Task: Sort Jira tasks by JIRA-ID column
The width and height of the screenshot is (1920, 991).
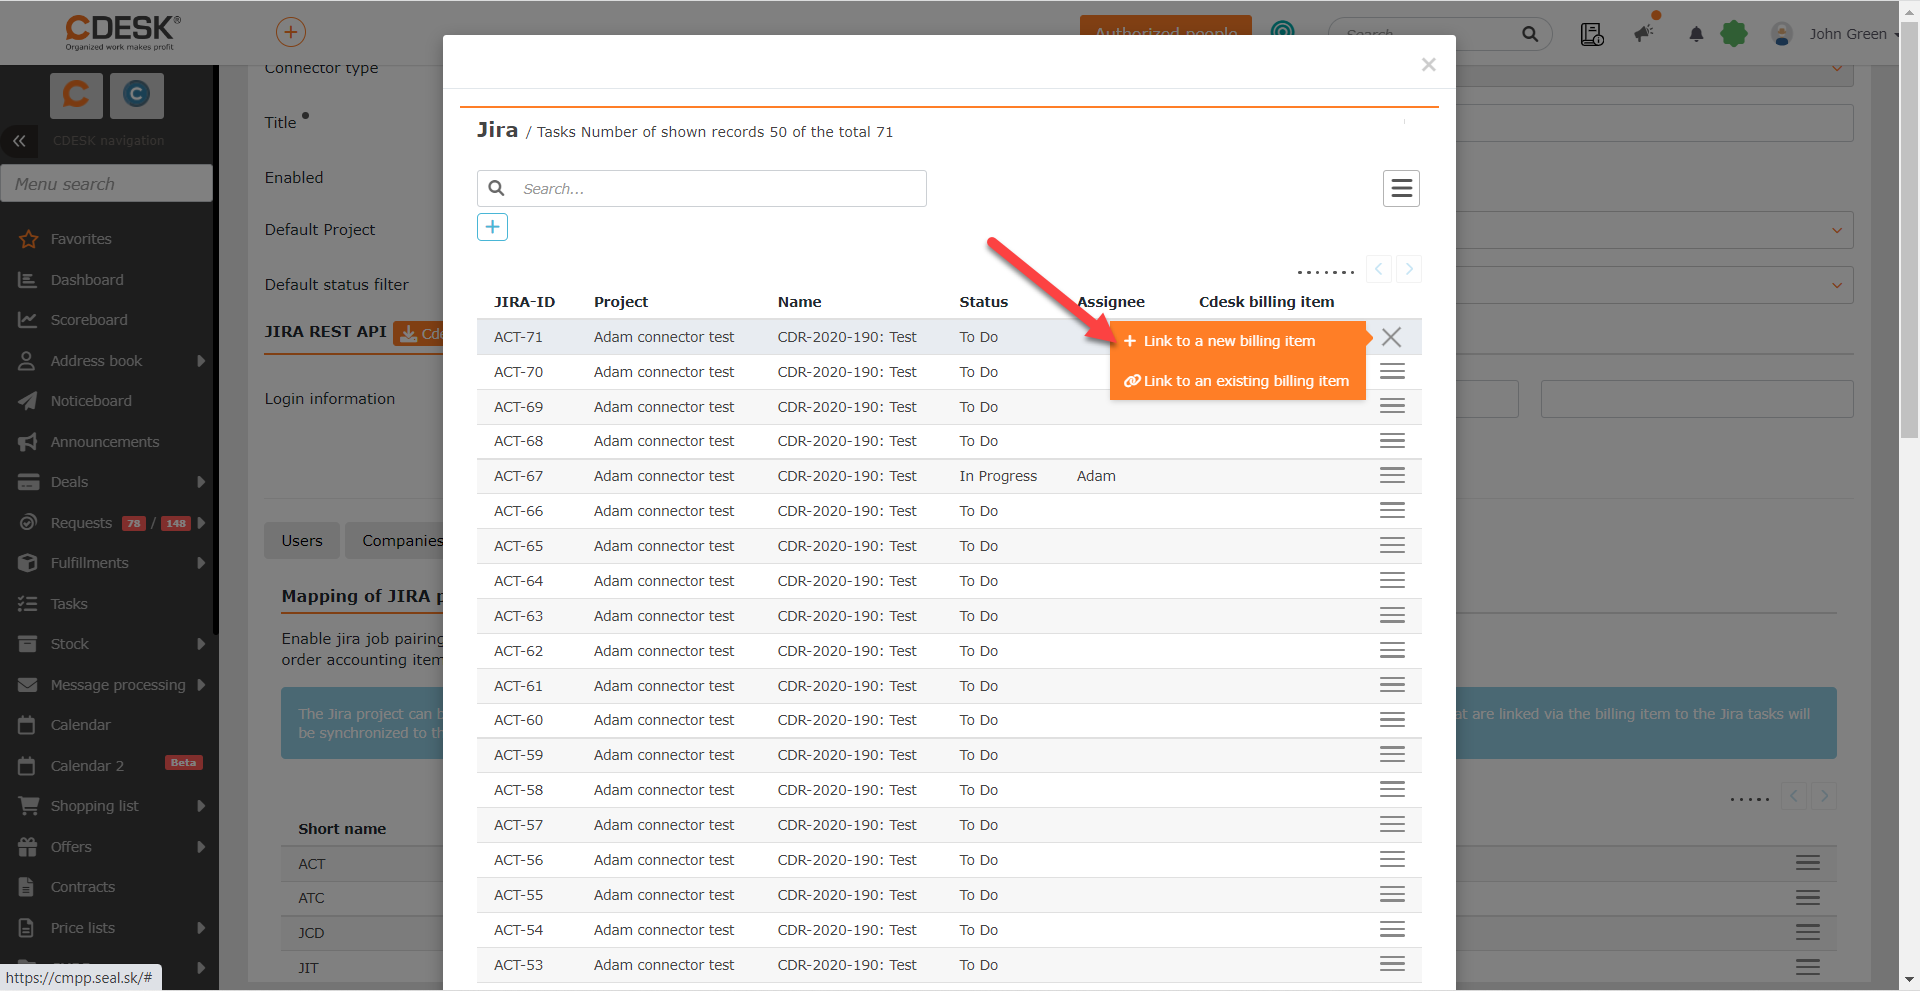Action: (524, 302)
